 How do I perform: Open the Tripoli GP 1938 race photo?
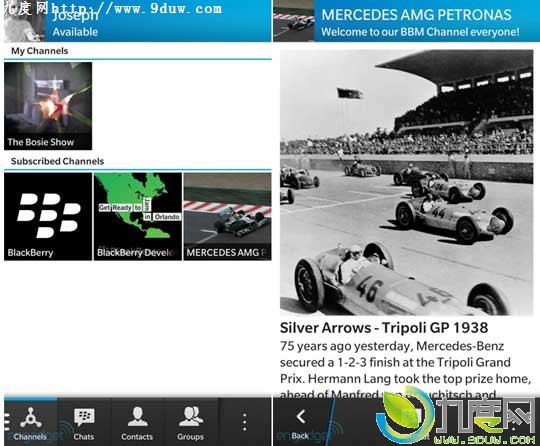click(406, 183)
